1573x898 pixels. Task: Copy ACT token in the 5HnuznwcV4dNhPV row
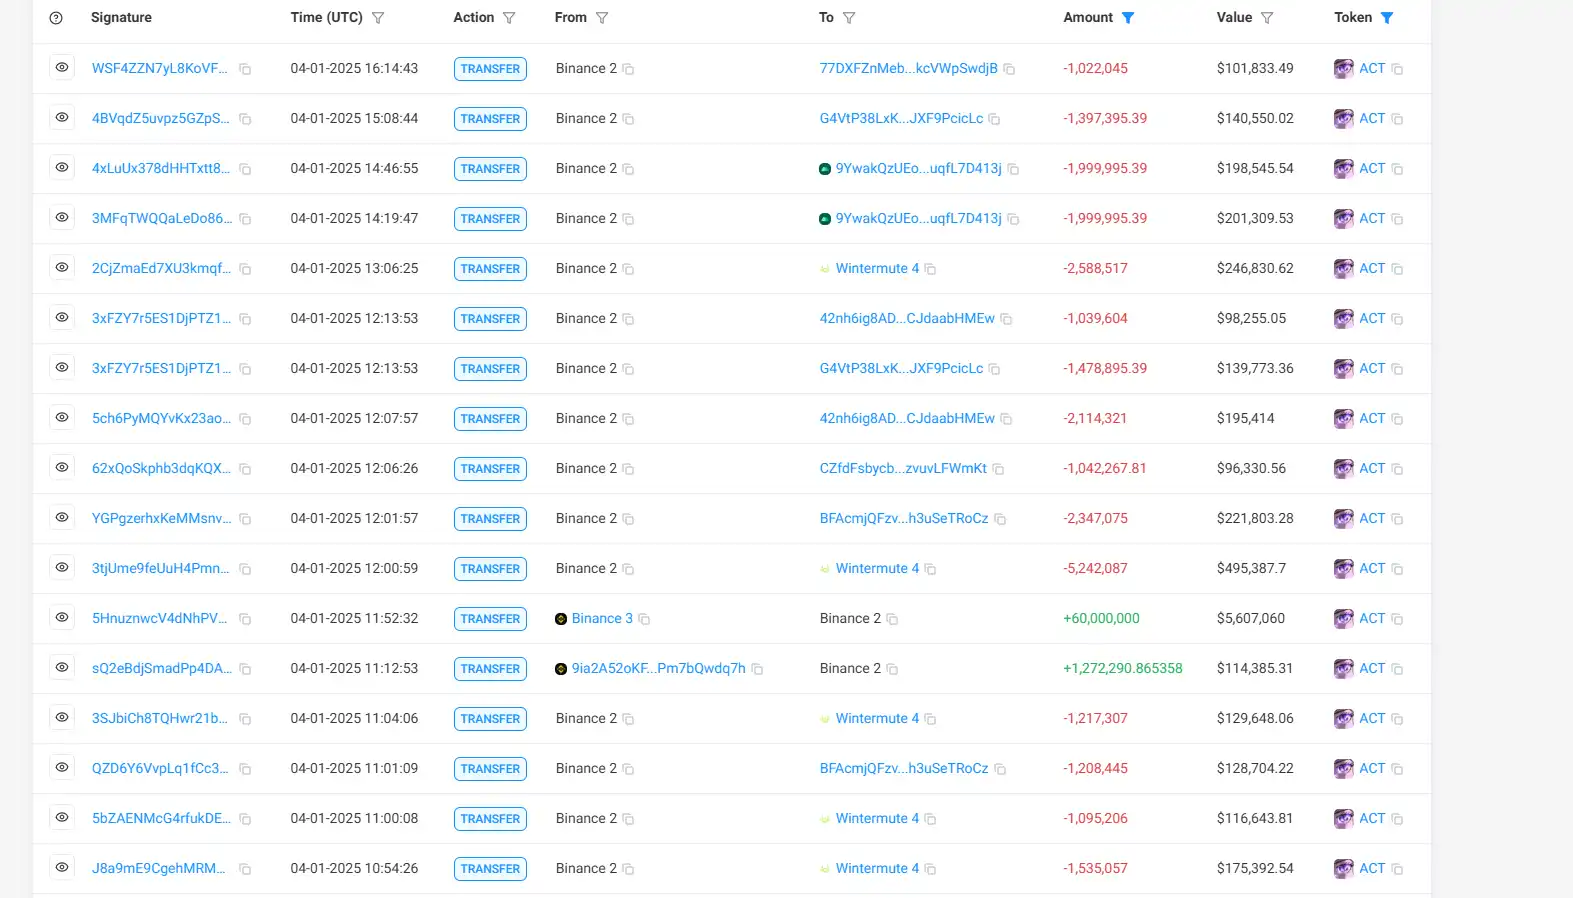1397,619
